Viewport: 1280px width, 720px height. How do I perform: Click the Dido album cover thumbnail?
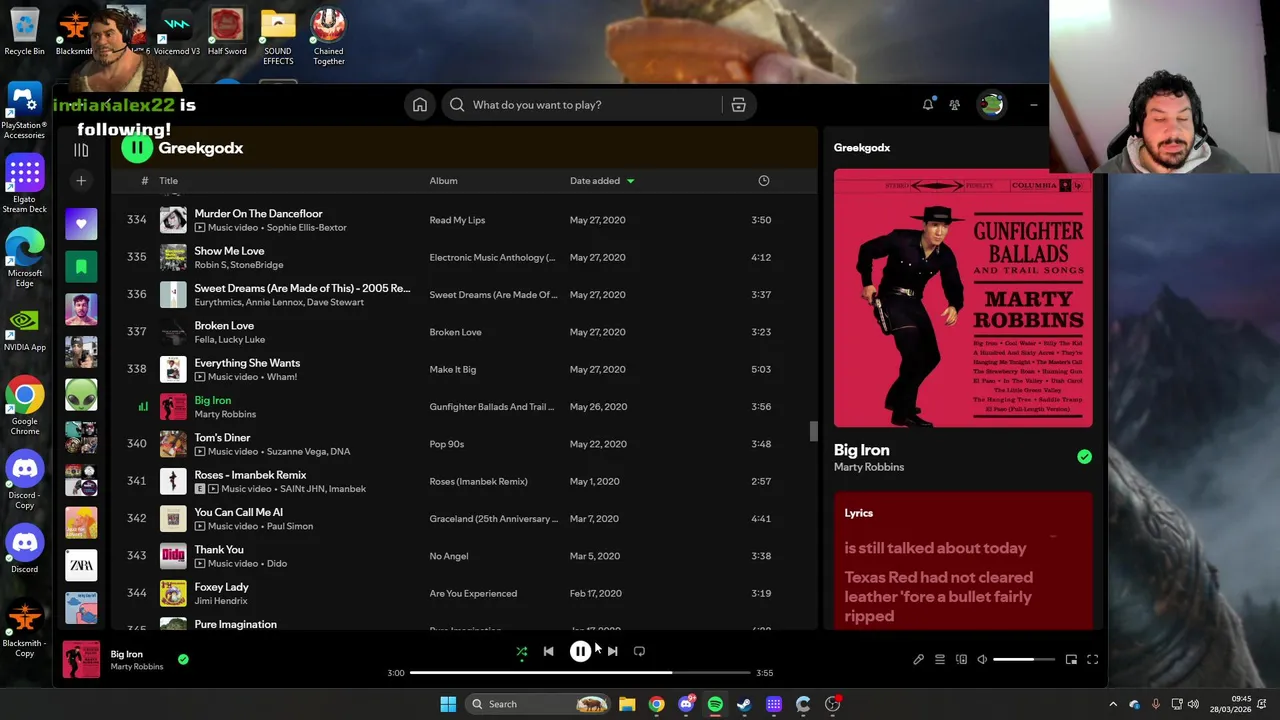pos(173,556)
